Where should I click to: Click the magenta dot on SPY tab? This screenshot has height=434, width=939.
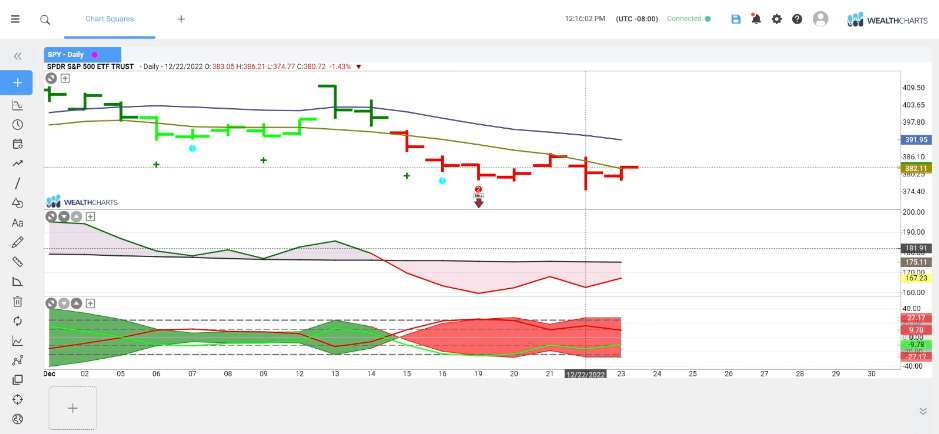[94, 54]
